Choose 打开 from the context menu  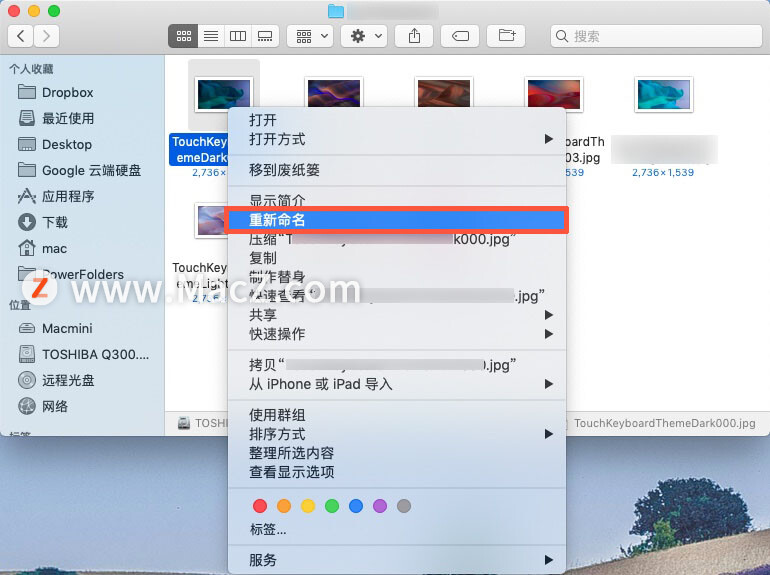pyautogui.click(x=397, y=120)
